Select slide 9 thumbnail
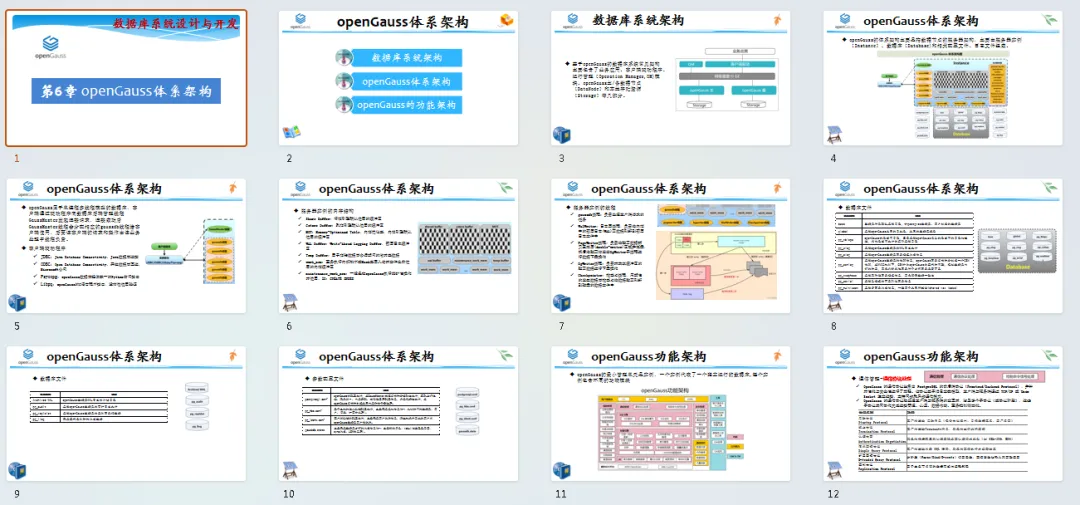The height and width of the screenshot is (505, 1080). pos(126,413)
